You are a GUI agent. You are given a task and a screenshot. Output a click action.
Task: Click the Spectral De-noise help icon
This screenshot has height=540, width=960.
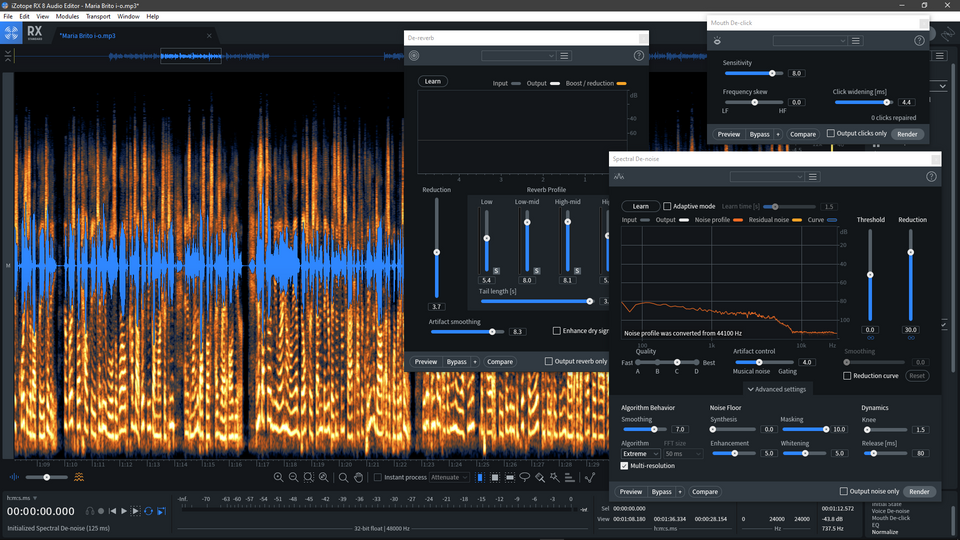click(x=931, y=176)
